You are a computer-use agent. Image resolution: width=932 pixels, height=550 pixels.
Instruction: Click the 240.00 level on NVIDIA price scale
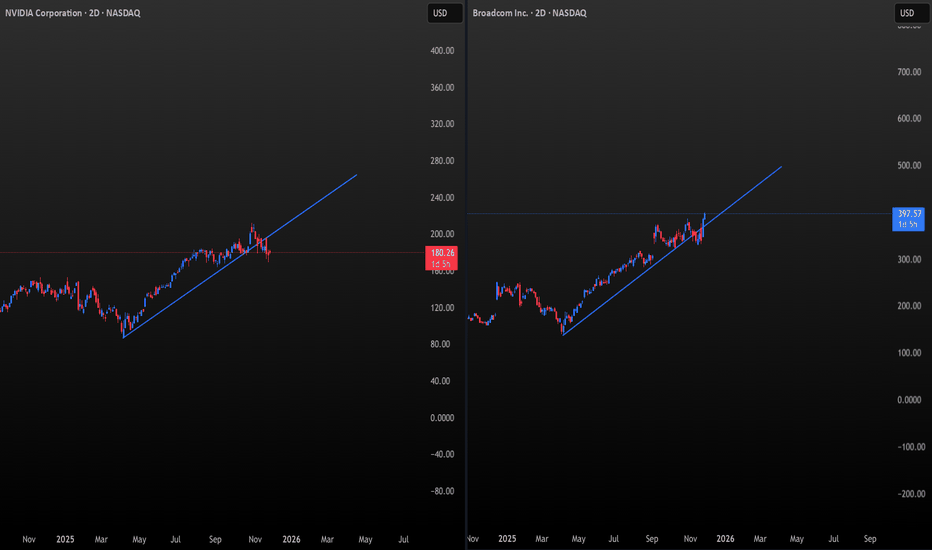(x=441, y=198)
